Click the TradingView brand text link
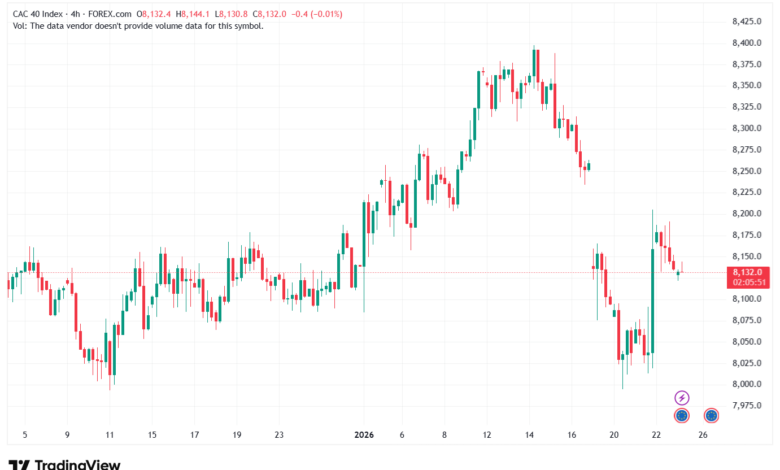 pyautogui.click(x=78, y=463)
